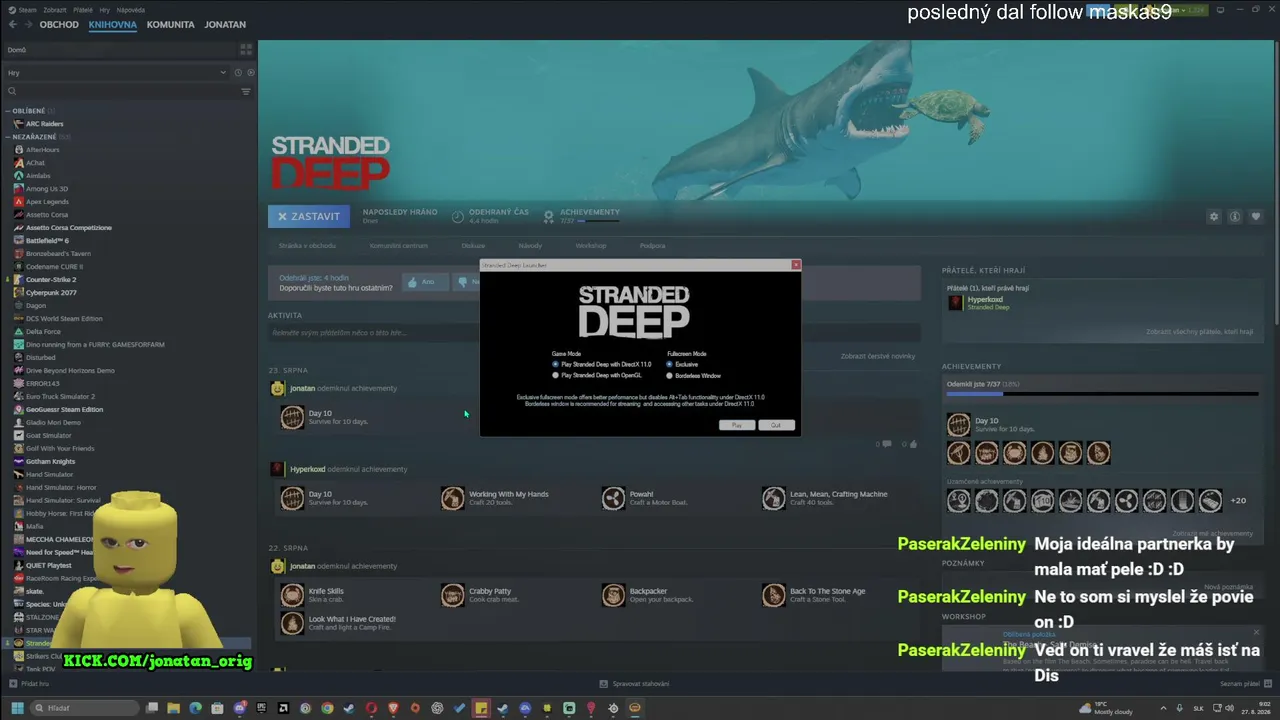Image resolution: width=1280 pixels, height=720 pixels.
Task: Click Quit in Stranded Deep Launcher
Action: pos(776,425)
